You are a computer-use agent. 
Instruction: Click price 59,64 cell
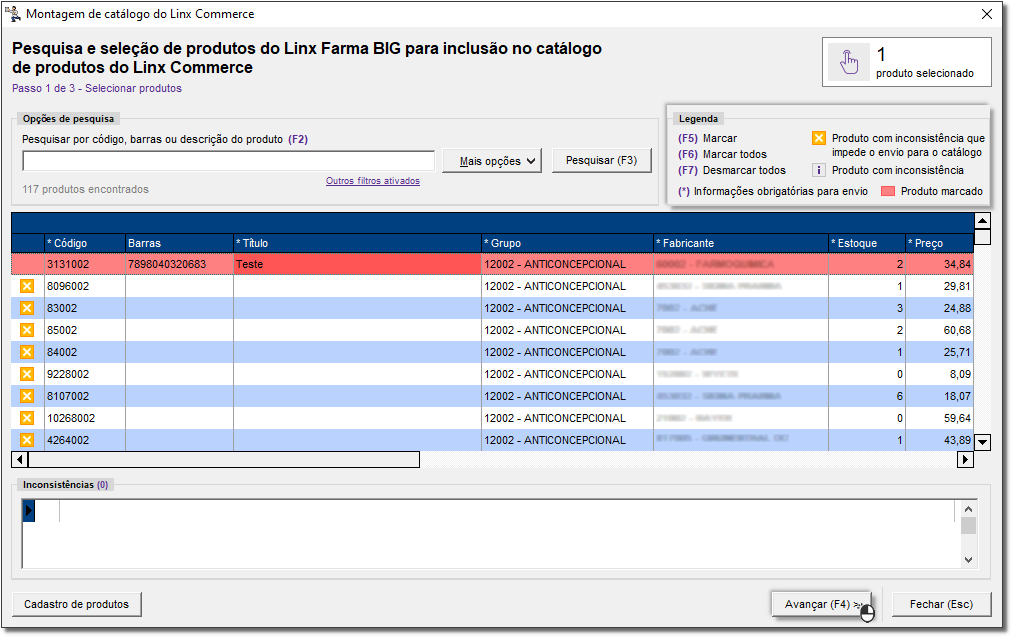(x=940, y=418)
